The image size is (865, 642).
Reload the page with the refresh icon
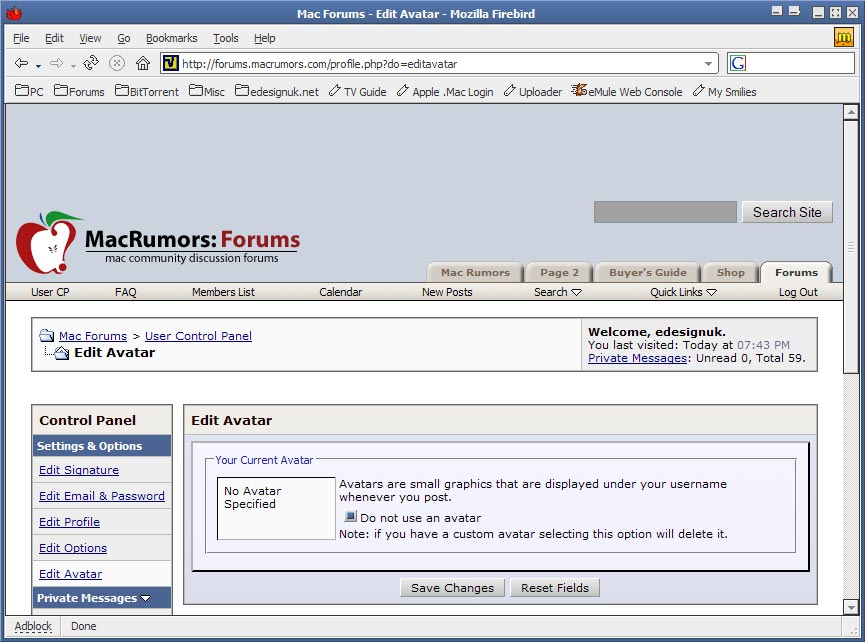(x=91, y=63)
